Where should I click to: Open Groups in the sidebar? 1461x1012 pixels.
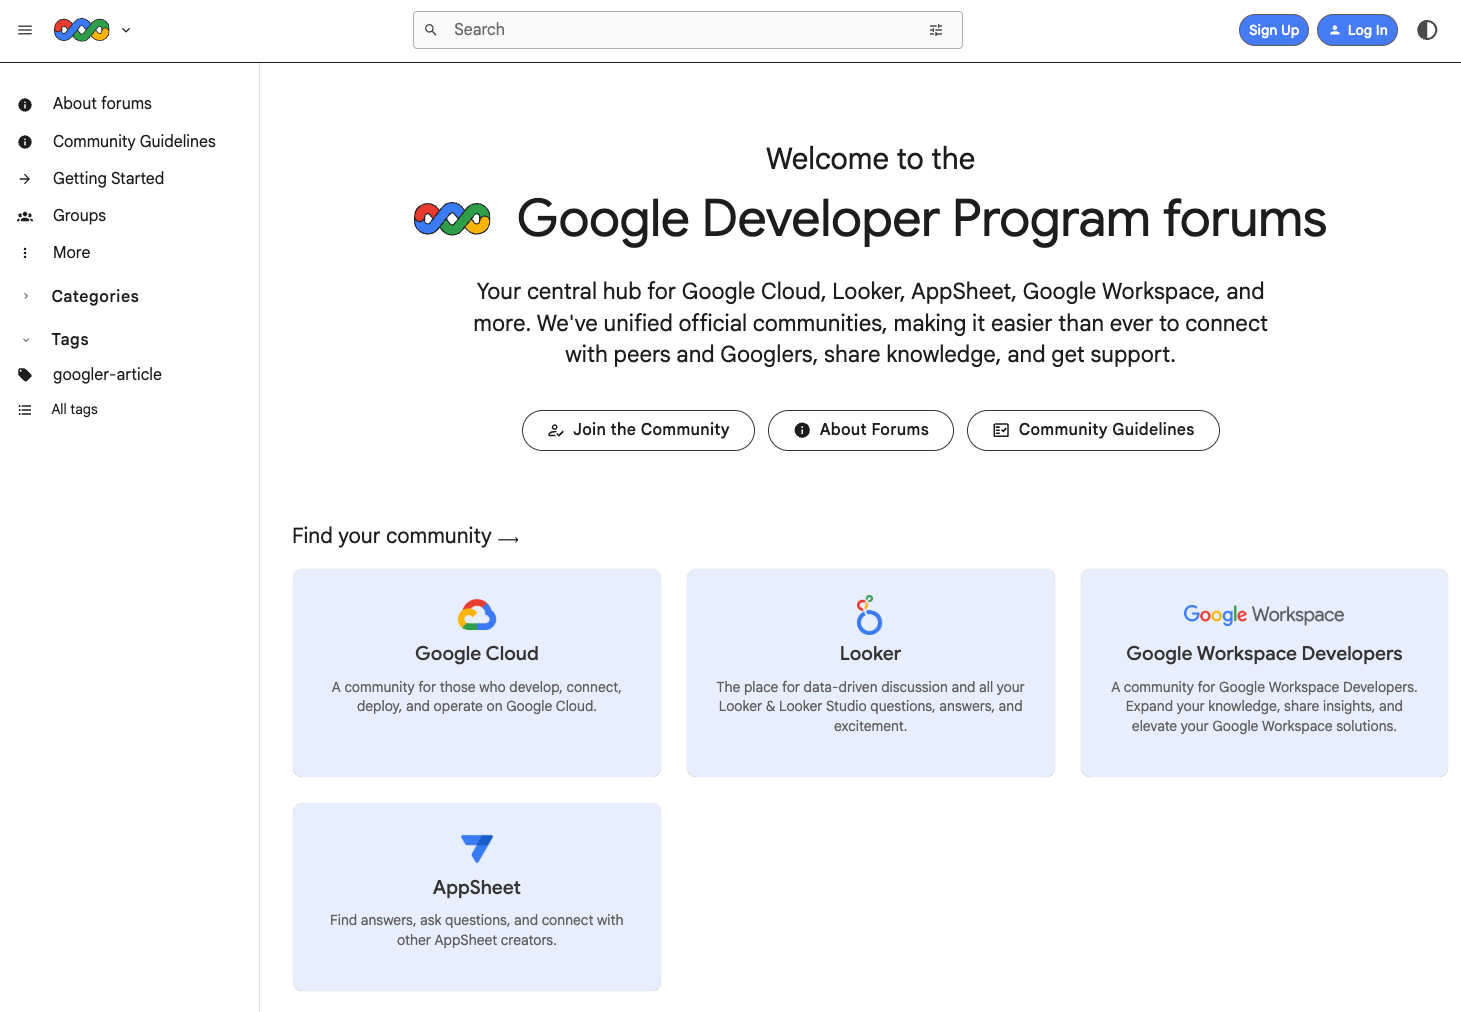coord(79,216)
